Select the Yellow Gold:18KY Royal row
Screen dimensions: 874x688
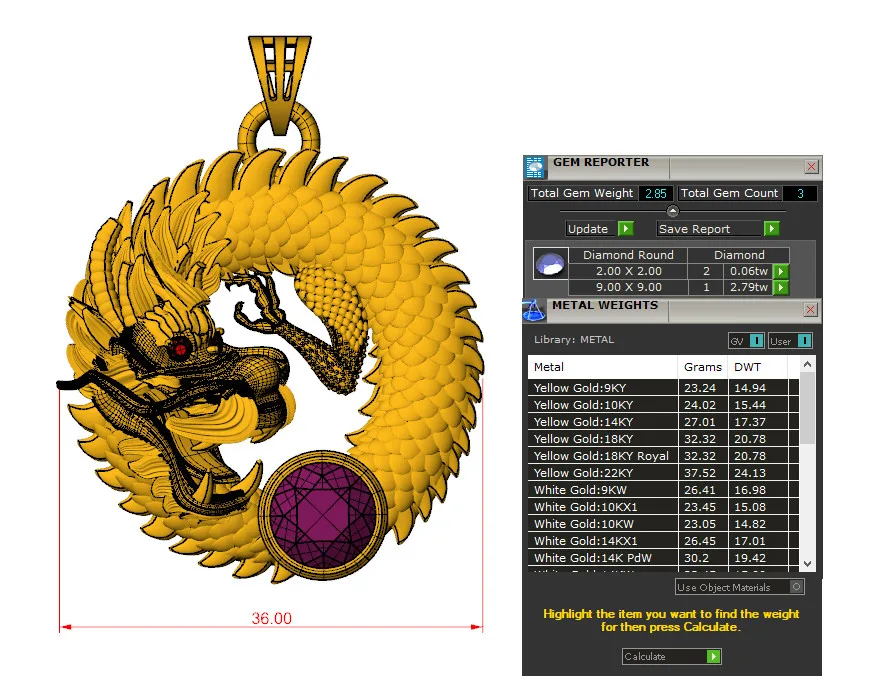pyautogui.click(x=663, y=456)
